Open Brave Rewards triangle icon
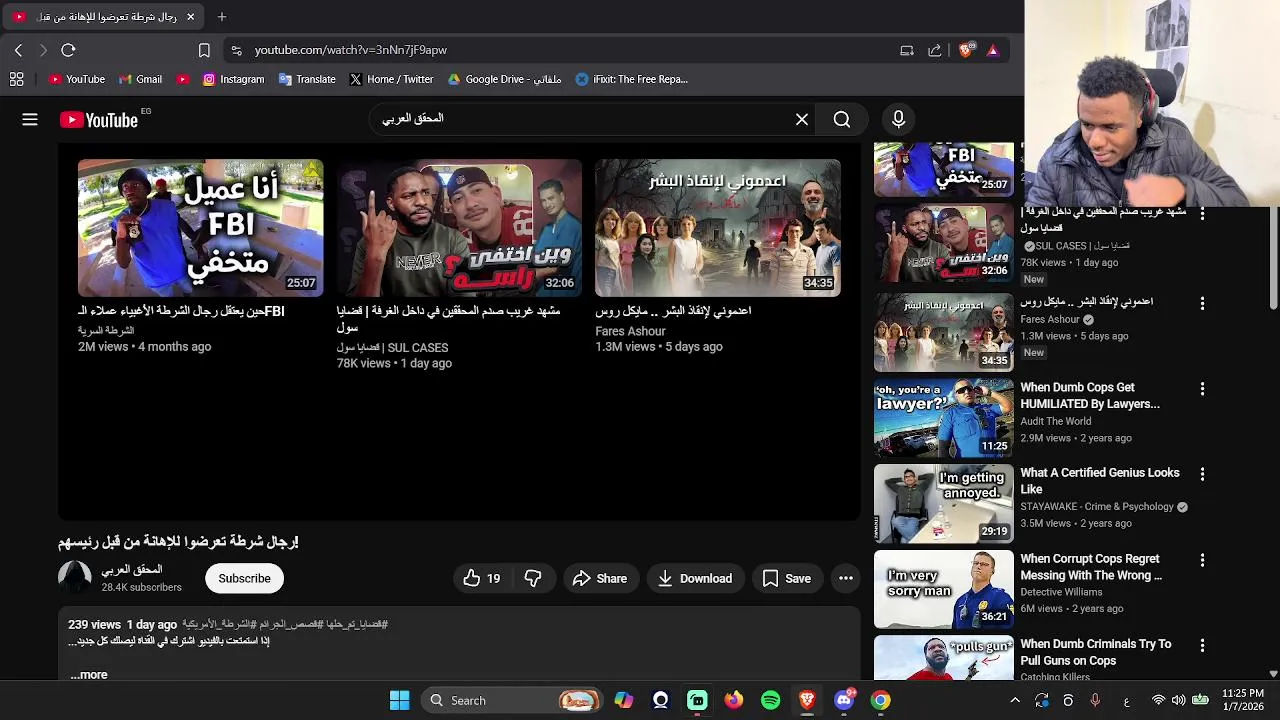The image size is (1280, 720). coord(993,50)
